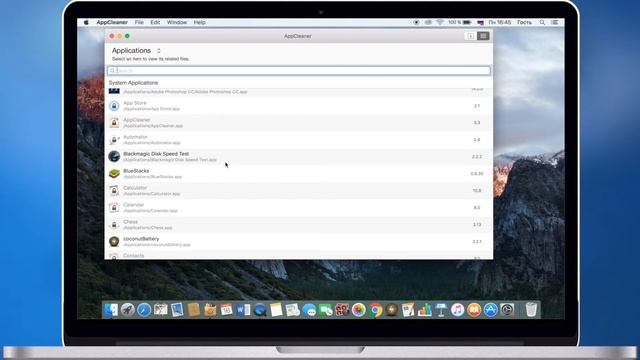Open the AppCleaner menu

[x=112, y=22]
